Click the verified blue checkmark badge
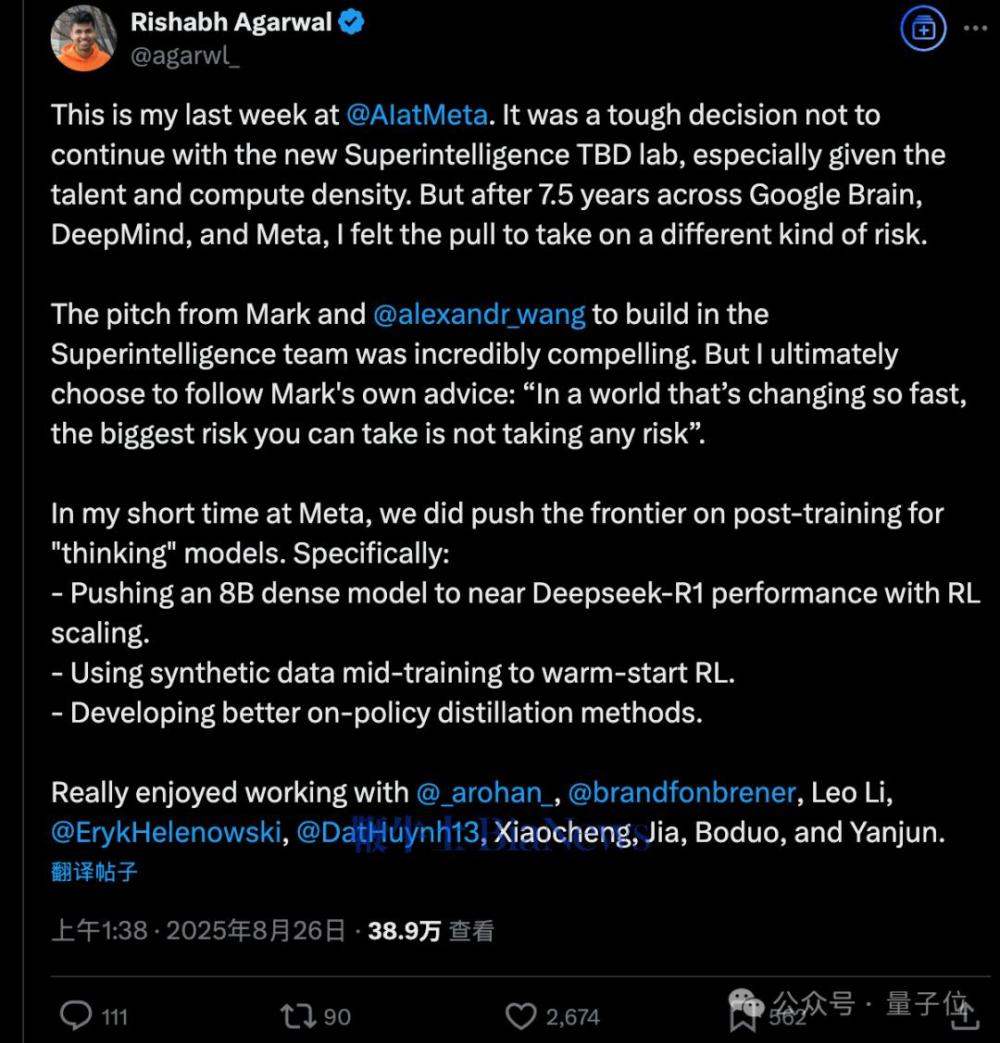 pos(352,22)
